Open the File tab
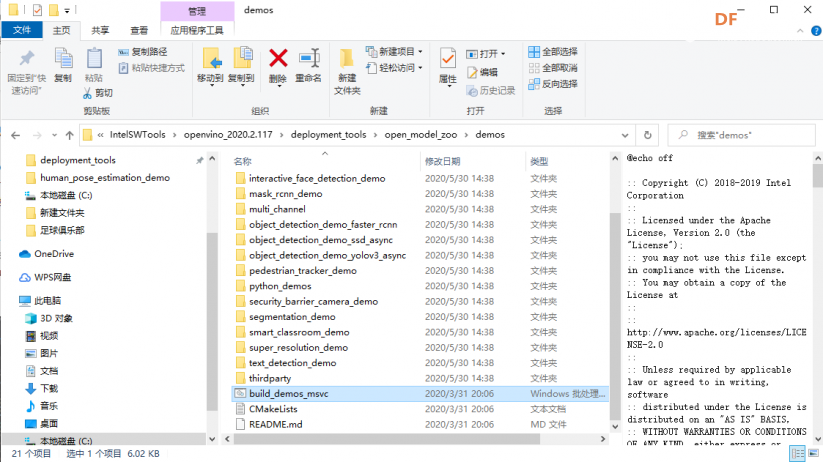Viewport: 823px width, 462px height. (x=22, y=30)
